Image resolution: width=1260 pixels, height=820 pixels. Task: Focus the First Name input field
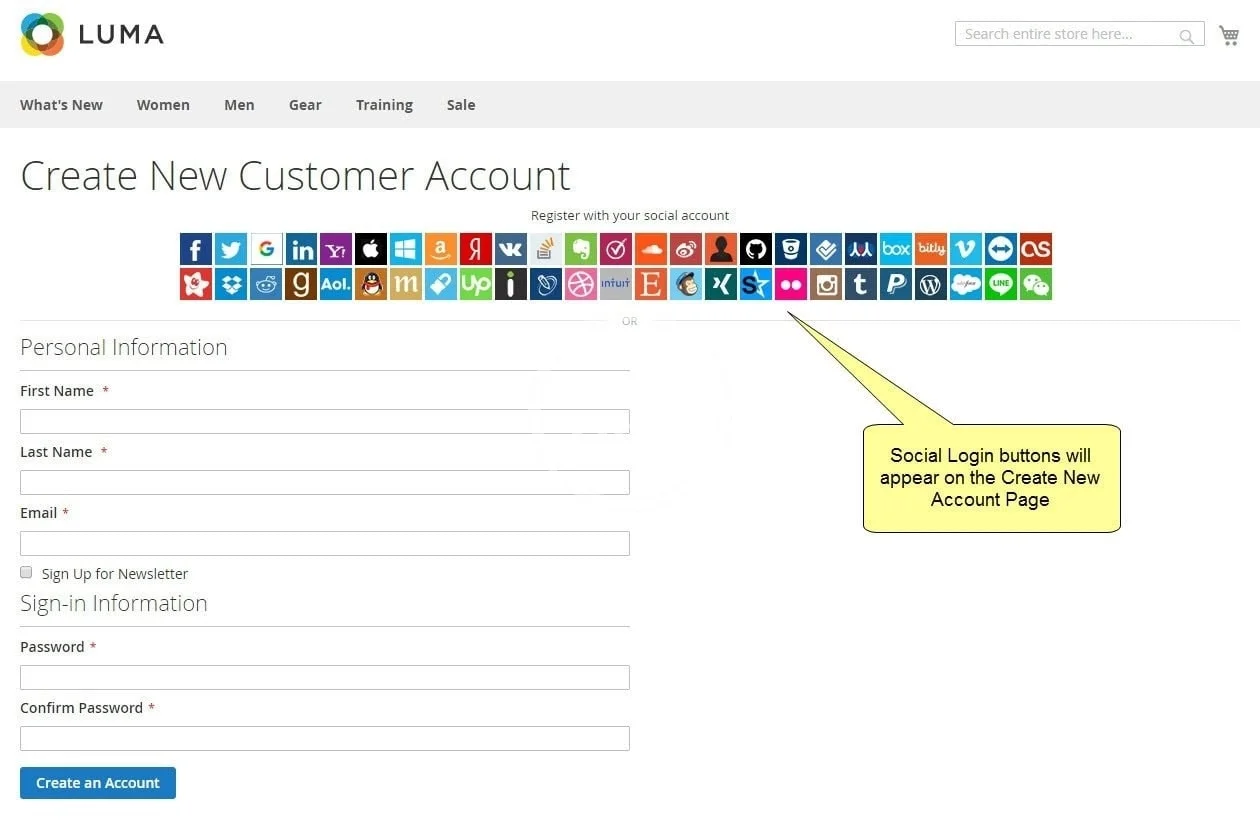[x=325, y=421]
